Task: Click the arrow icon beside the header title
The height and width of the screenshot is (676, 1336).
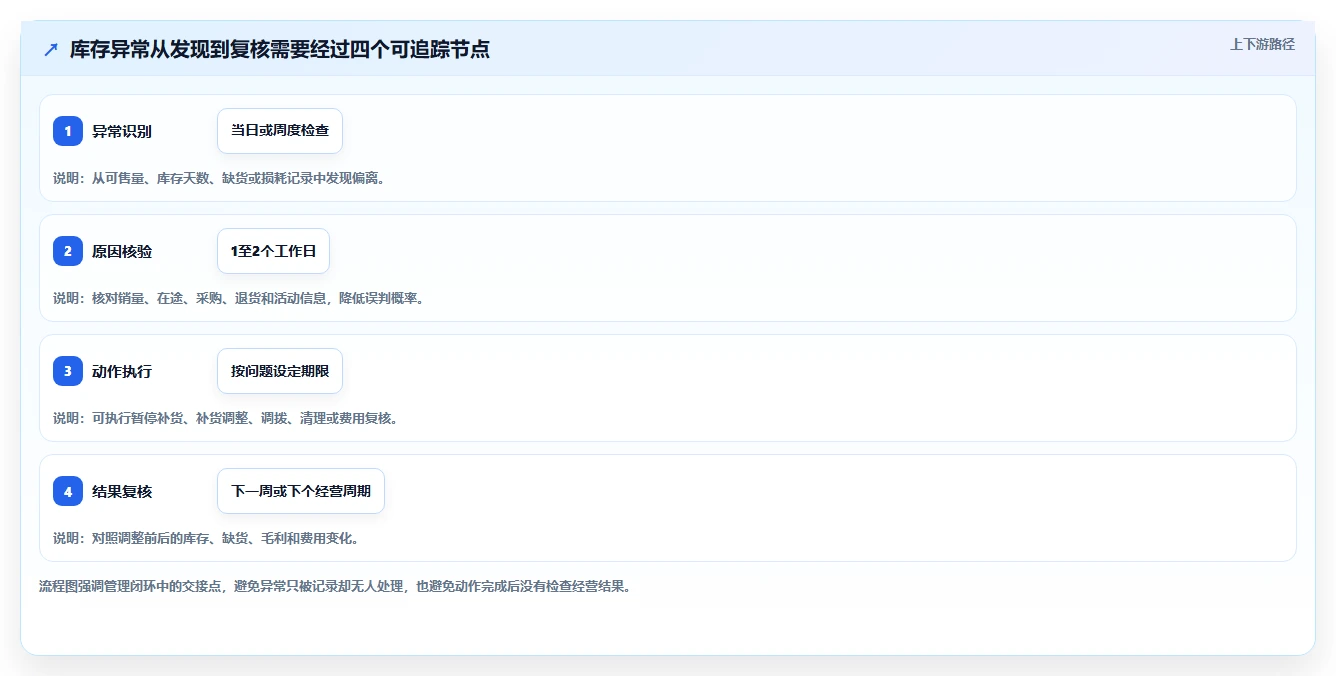Action: tap(51, 50)
